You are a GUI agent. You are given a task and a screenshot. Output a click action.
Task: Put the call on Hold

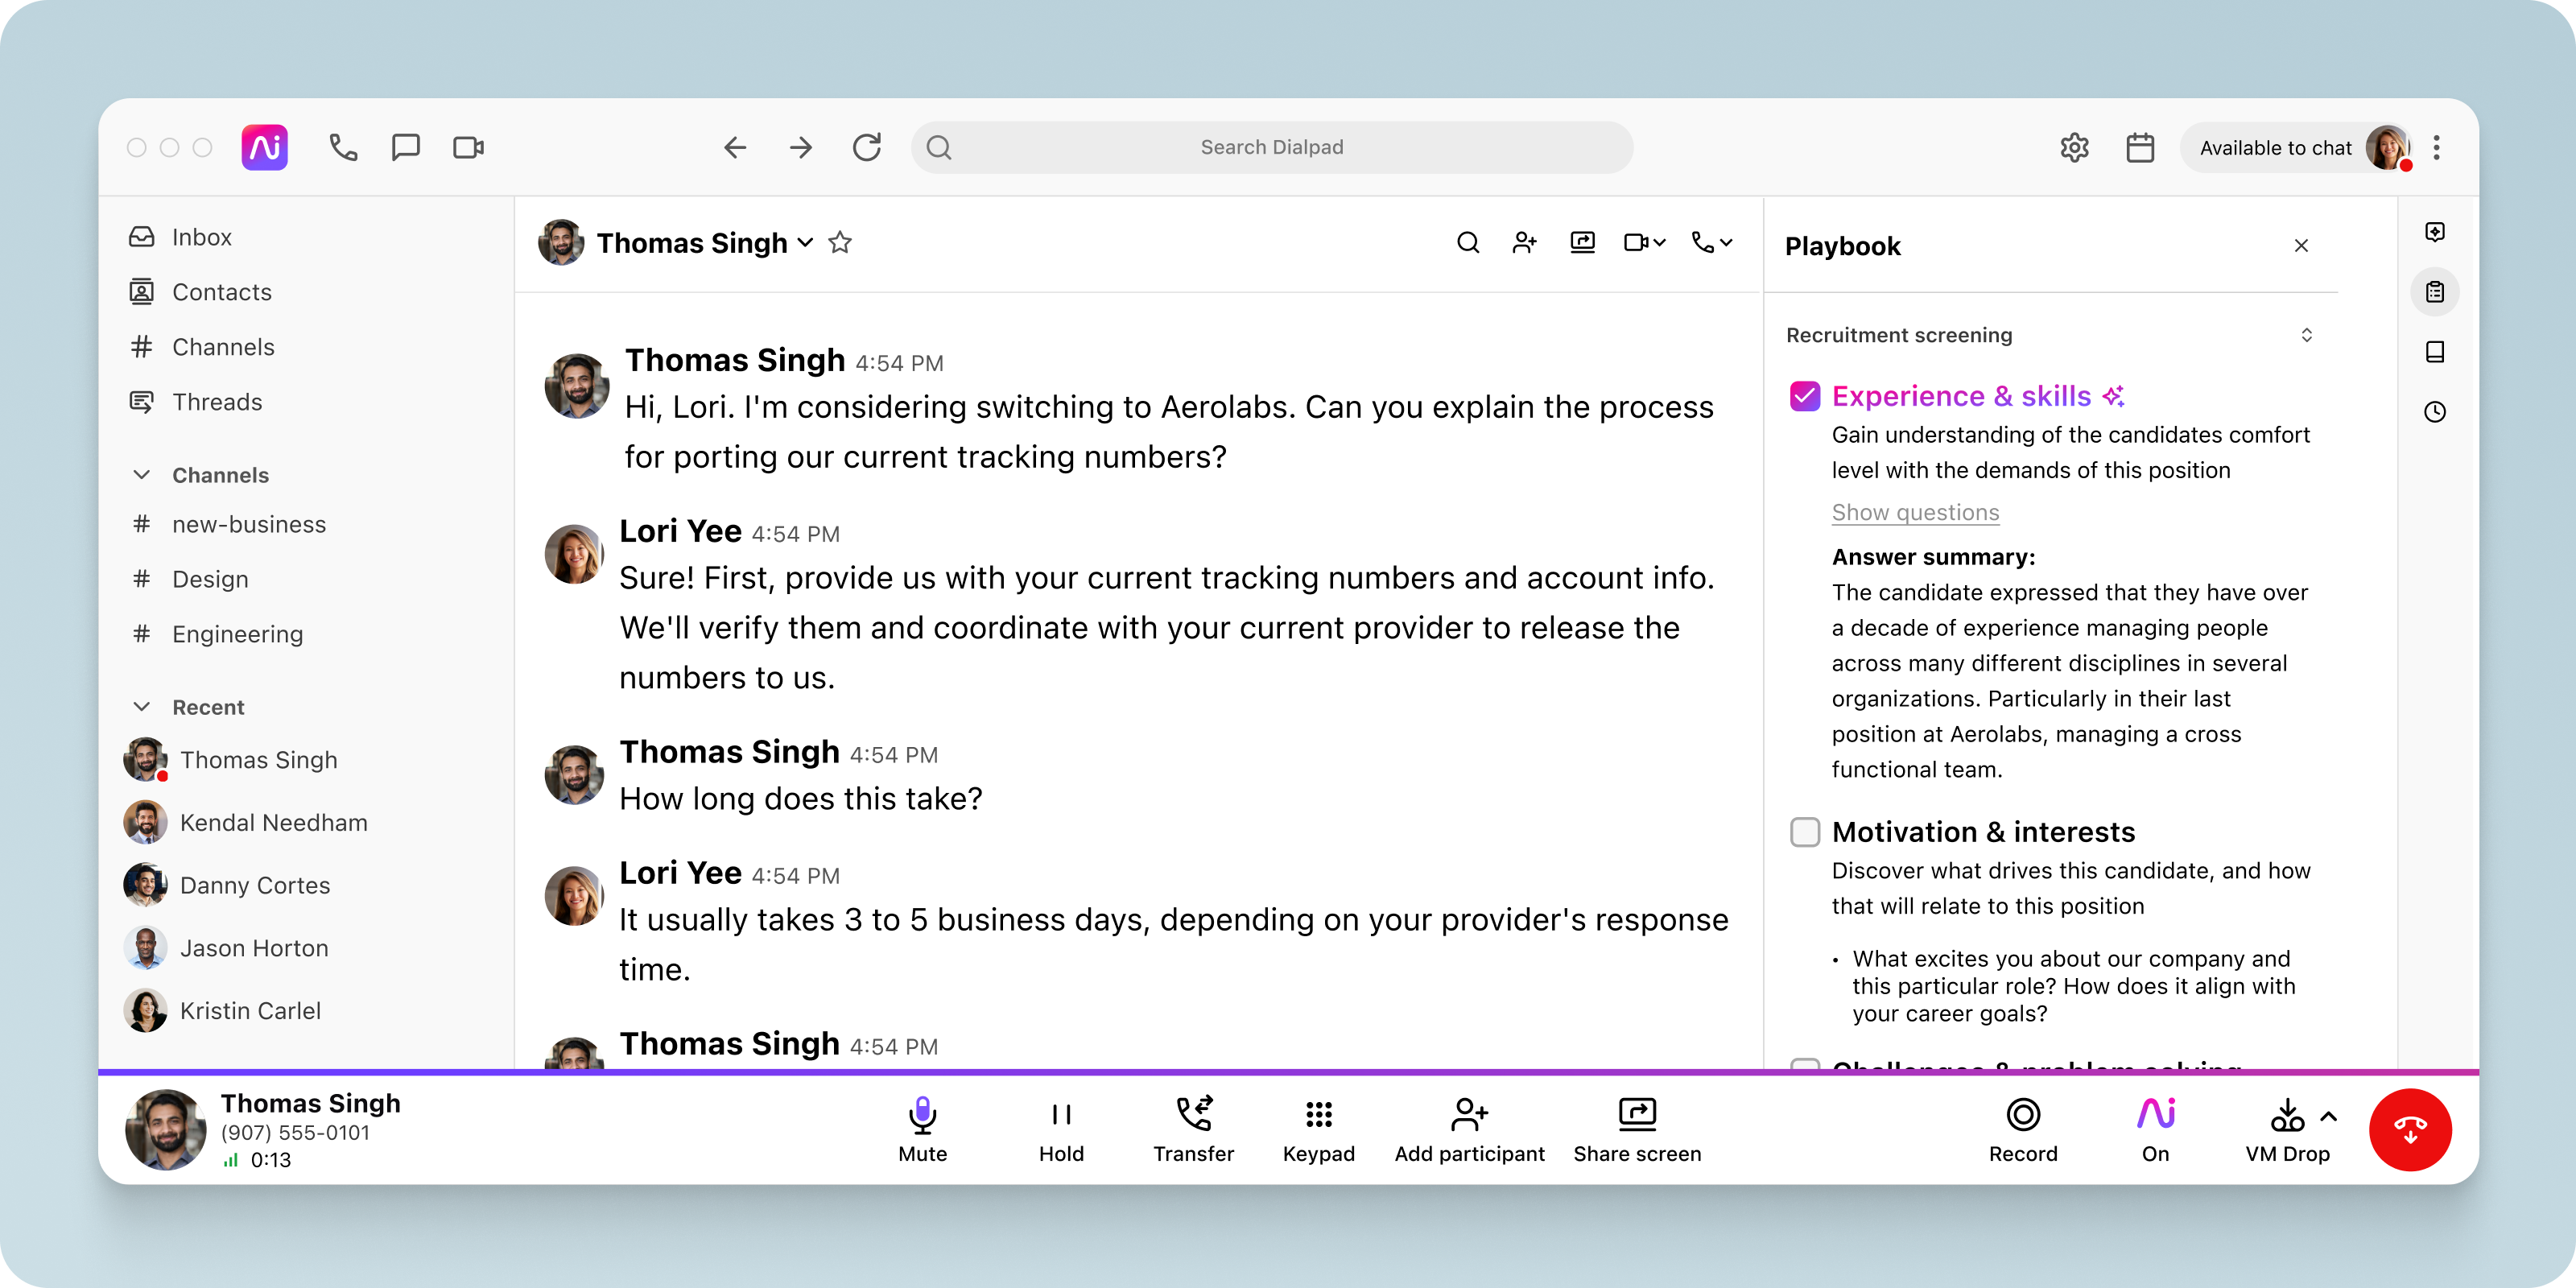[1061, 1129]
